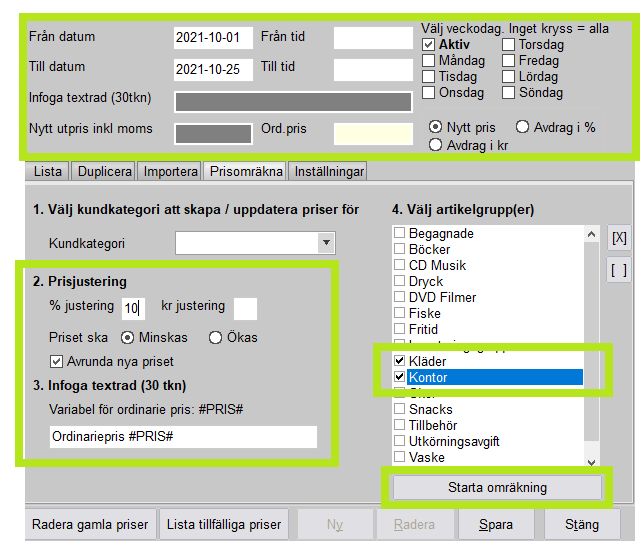Viewport: 642px width, 545px height.
Task: Open Lista tillfälliga priser
Action: 224,524
